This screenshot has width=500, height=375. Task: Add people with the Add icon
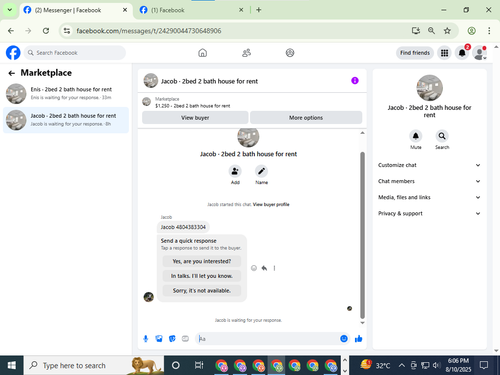point(235,171)
